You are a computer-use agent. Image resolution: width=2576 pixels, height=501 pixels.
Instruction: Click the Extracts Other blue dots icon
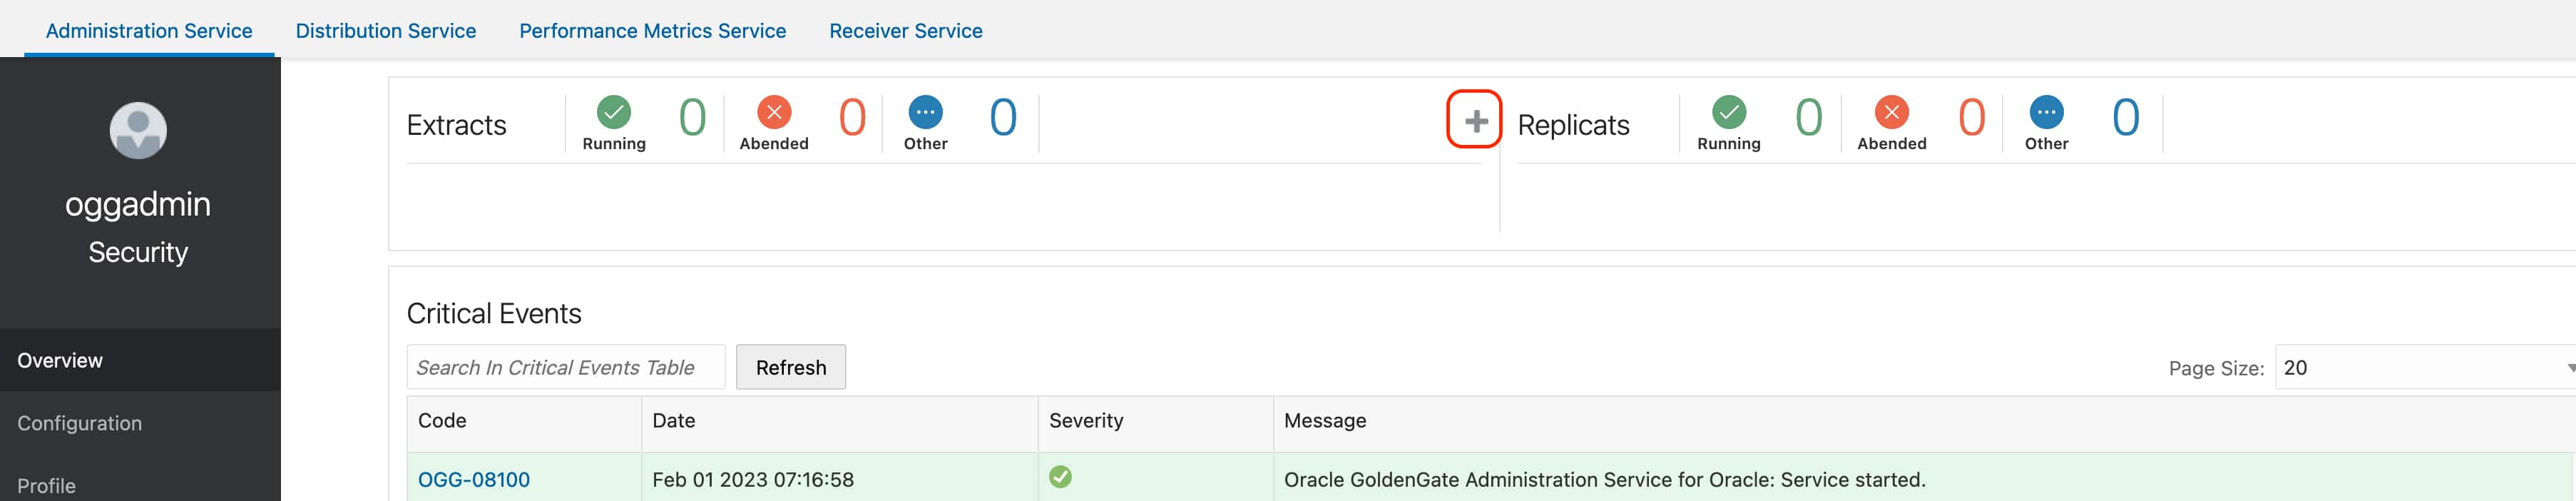pyautogui.click(x=925, y=112)
